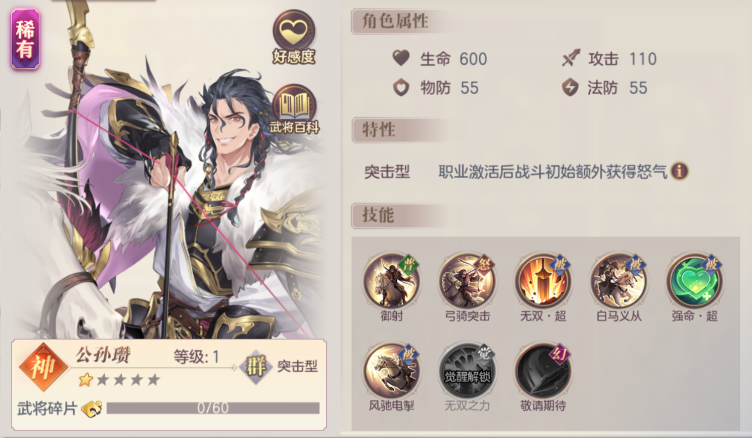This screenshot has width=752, height=438.
Task: Select the 弓骑突击 skill icon
Action: [x=467, y=281]
